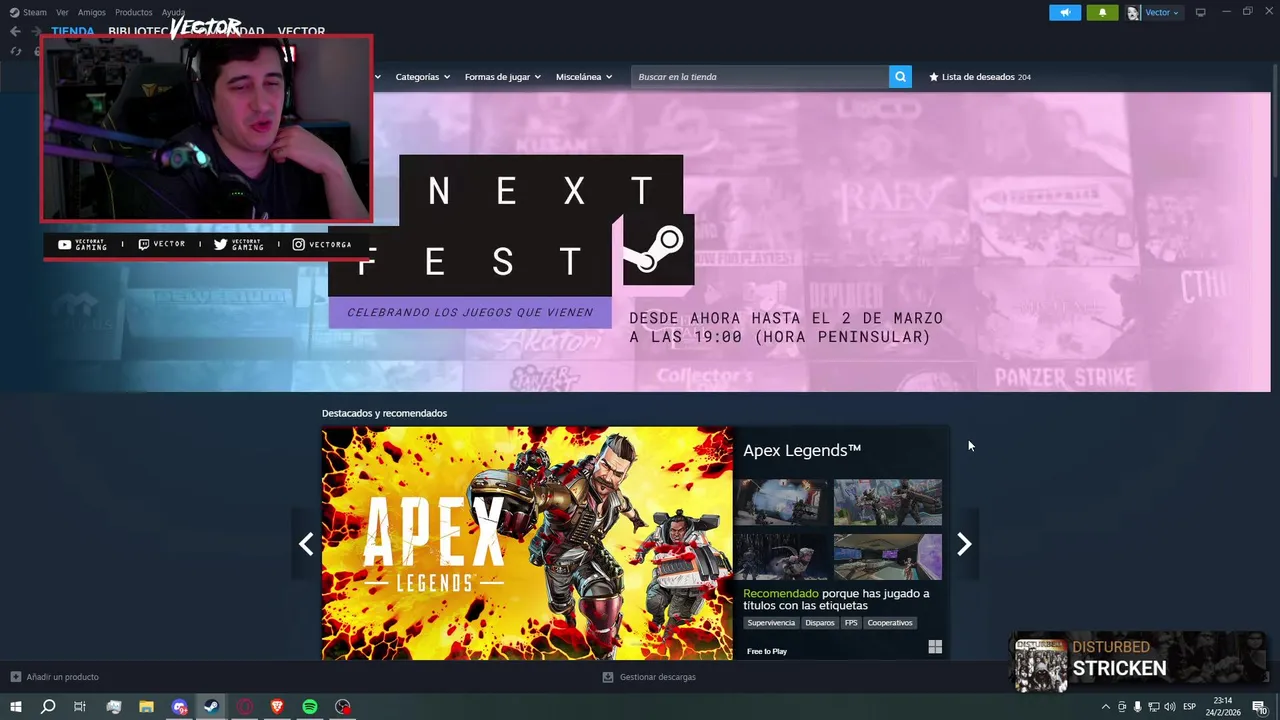Screen dimensions: 1280x720
Task: Go to the TIENDA tab
Action: coord(73,31)
